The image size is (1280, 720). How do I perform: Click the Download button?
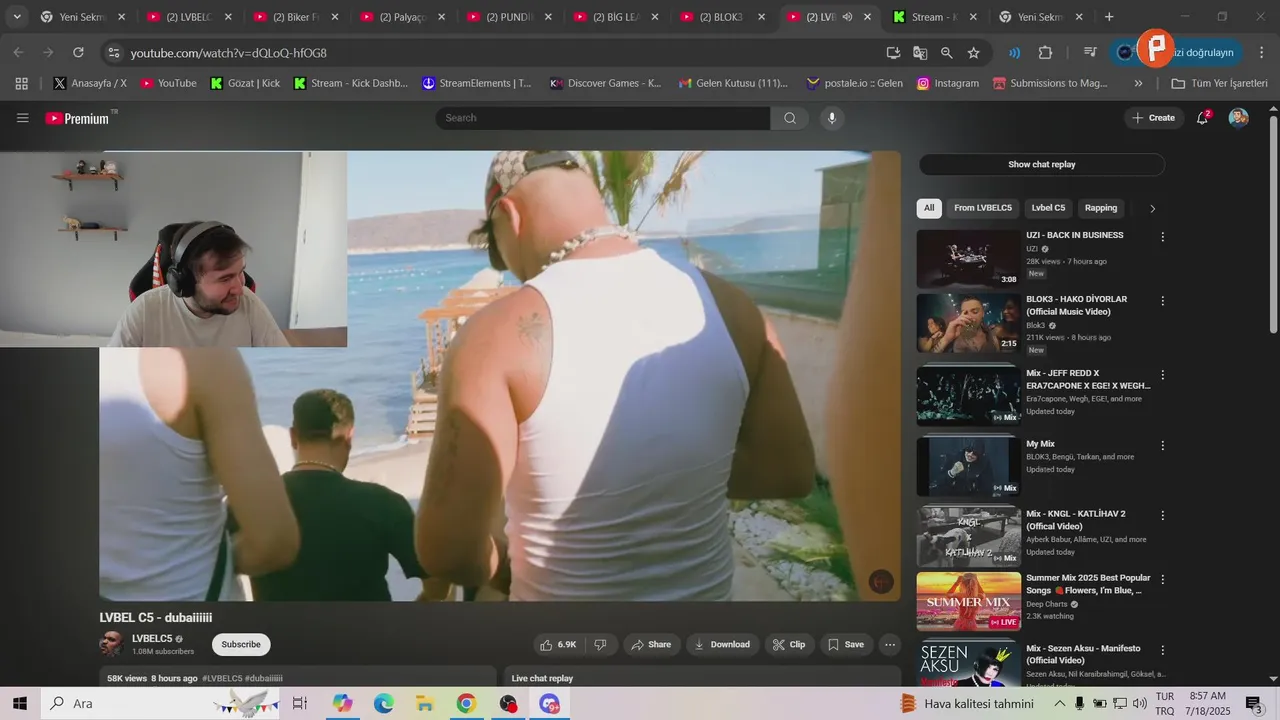pos(722,645)
